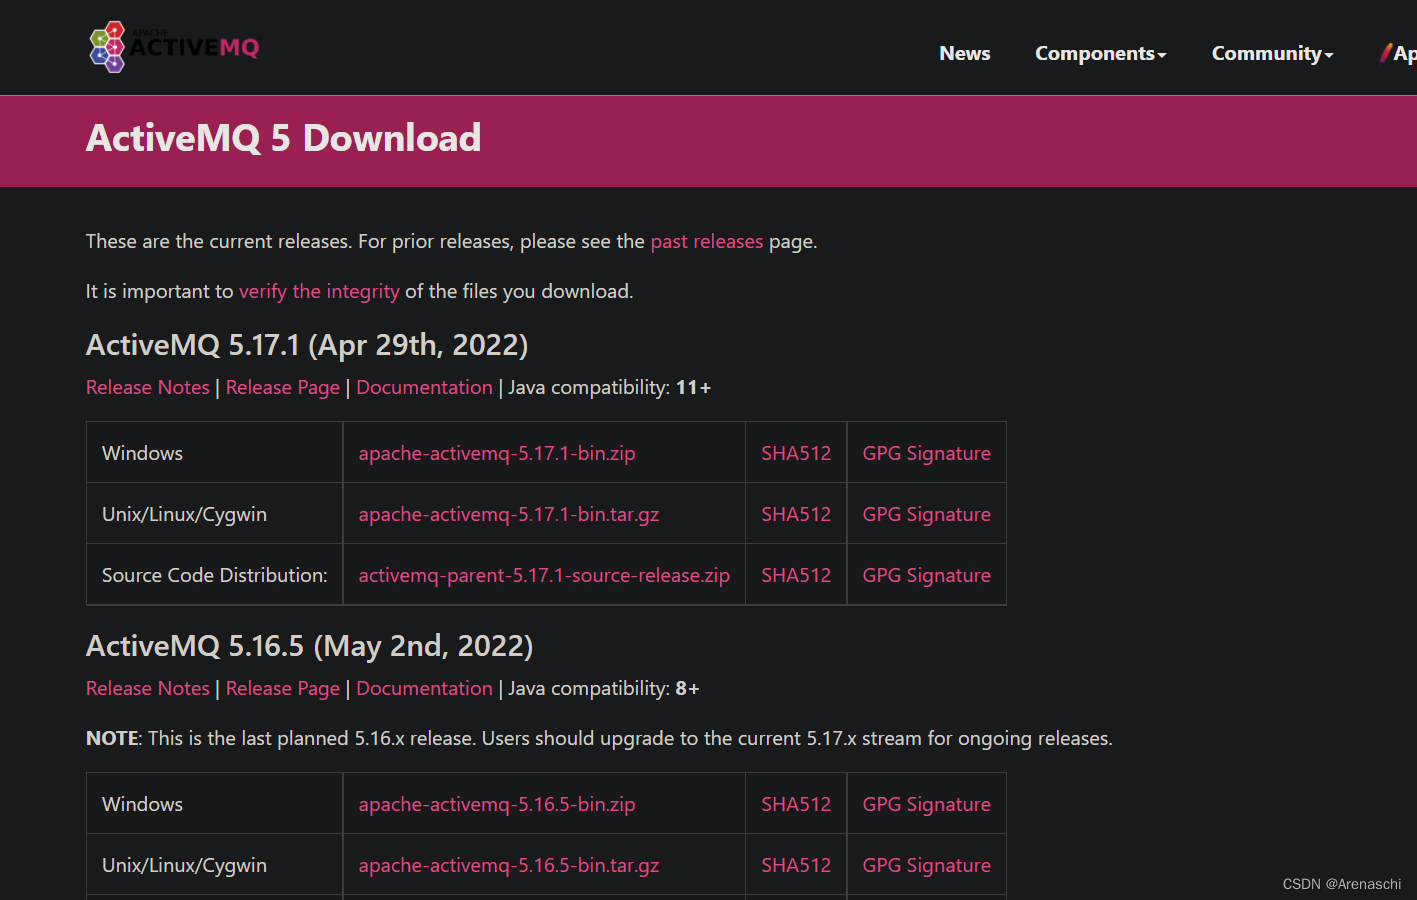
Task: Click the ActiveMQ 5.17.1 (Apr 29th, 2022) heading
Action: (307, 345)
